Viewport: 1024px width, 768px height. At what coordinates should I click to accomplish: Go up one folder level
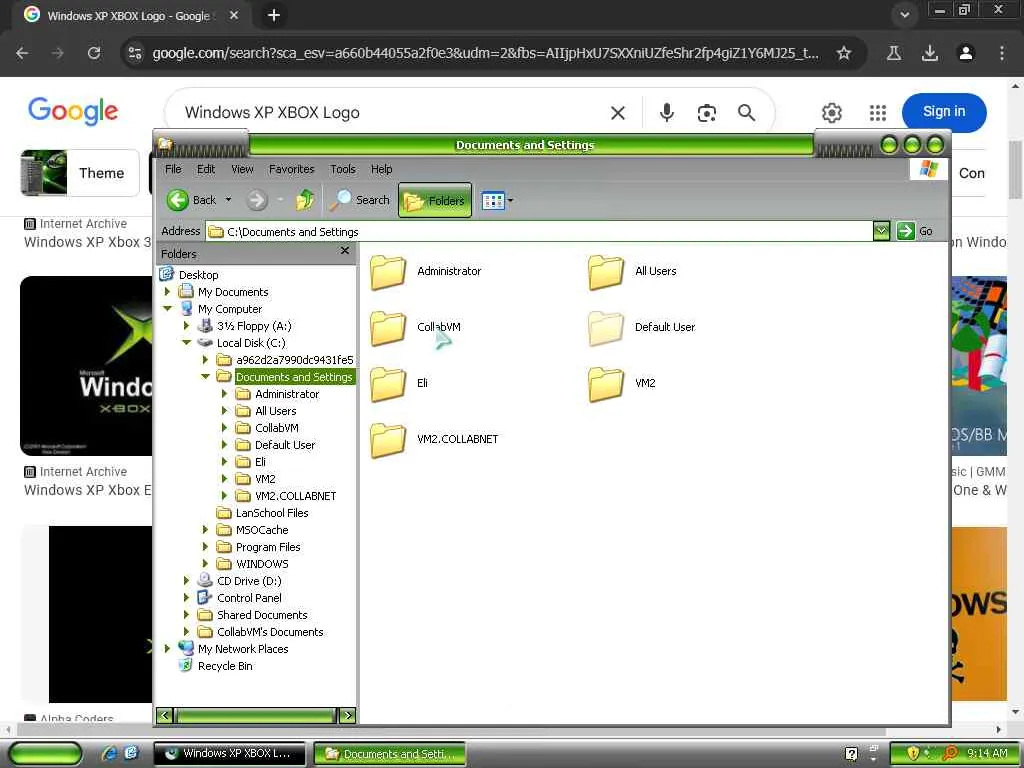point(304,200)
